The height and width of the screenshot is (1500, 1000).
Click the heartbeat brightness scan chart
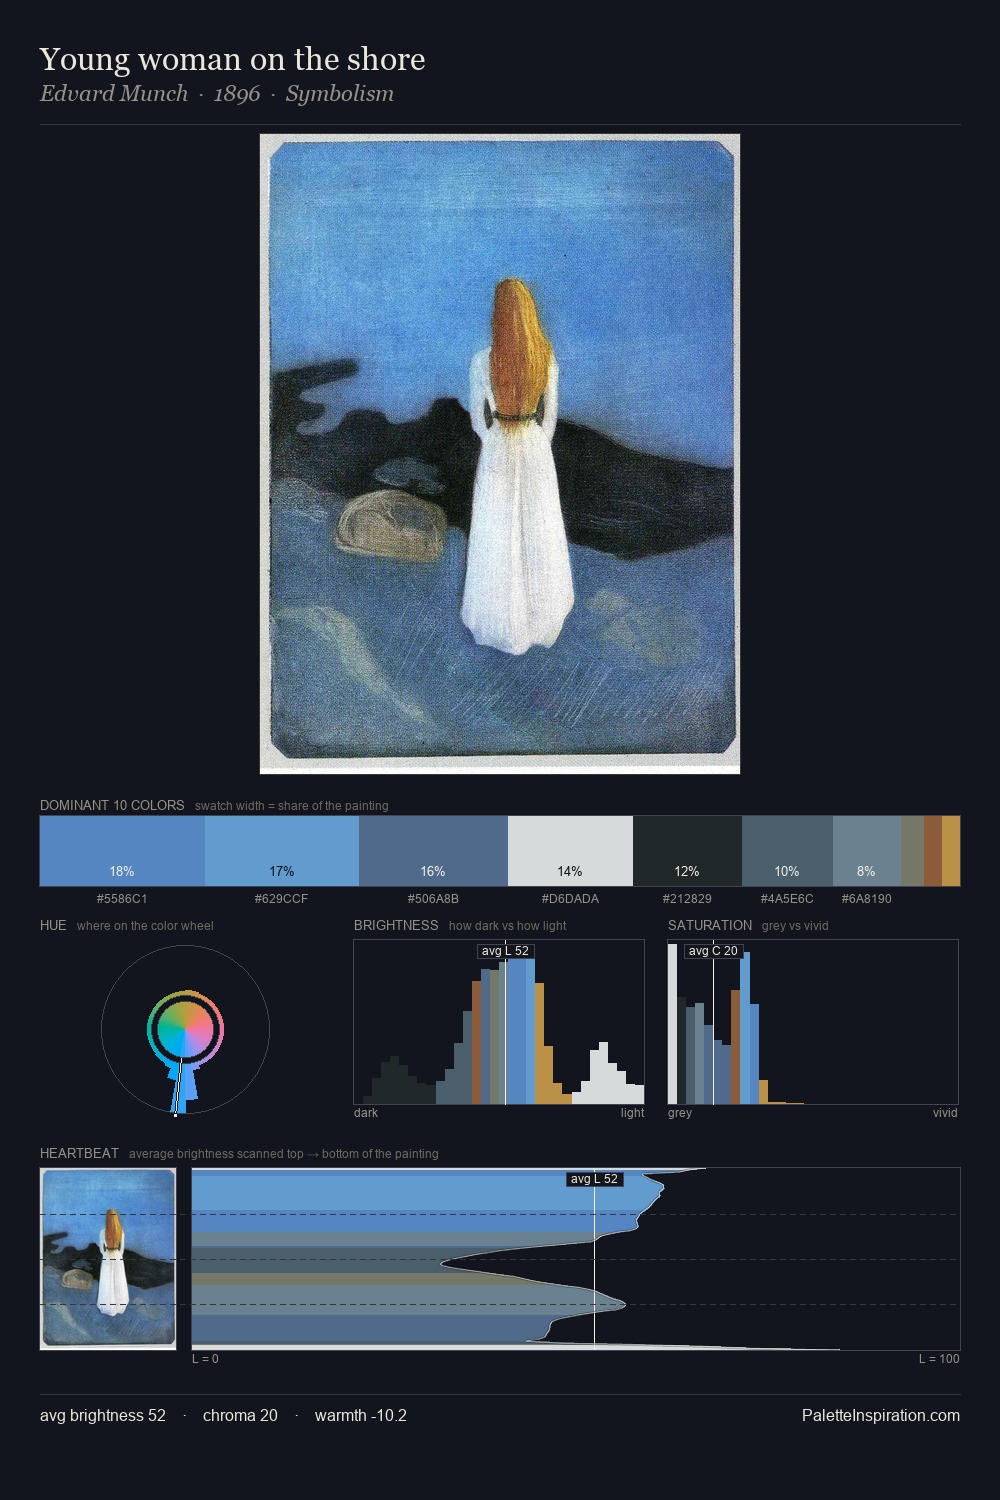point(576,1259)
